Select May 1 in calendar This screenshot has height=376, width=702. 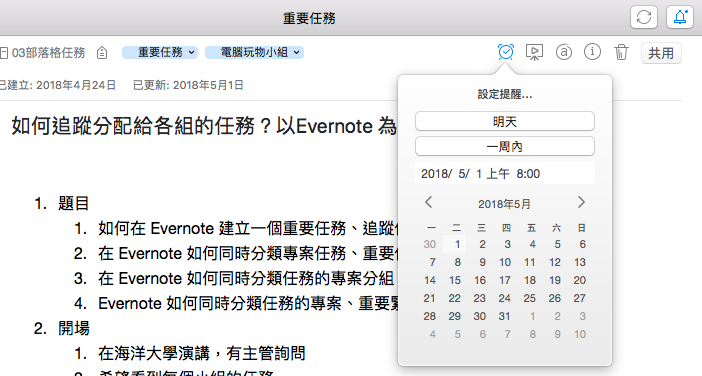pos(455,244)
